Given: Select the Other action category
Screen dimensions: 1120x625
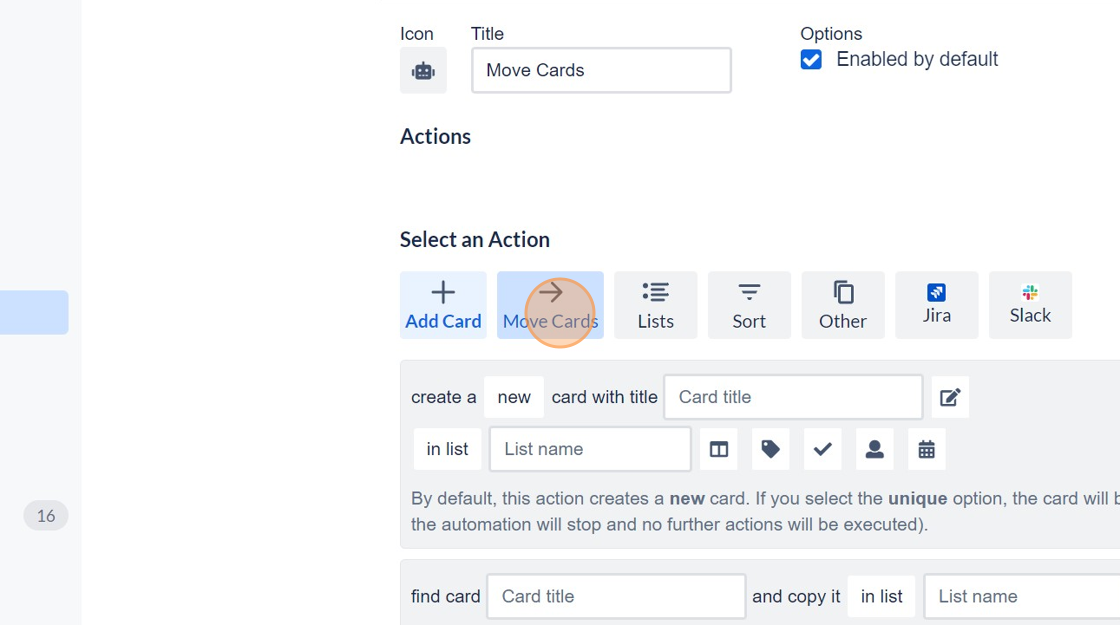Looking at the screenshot, I should (843, 304).
